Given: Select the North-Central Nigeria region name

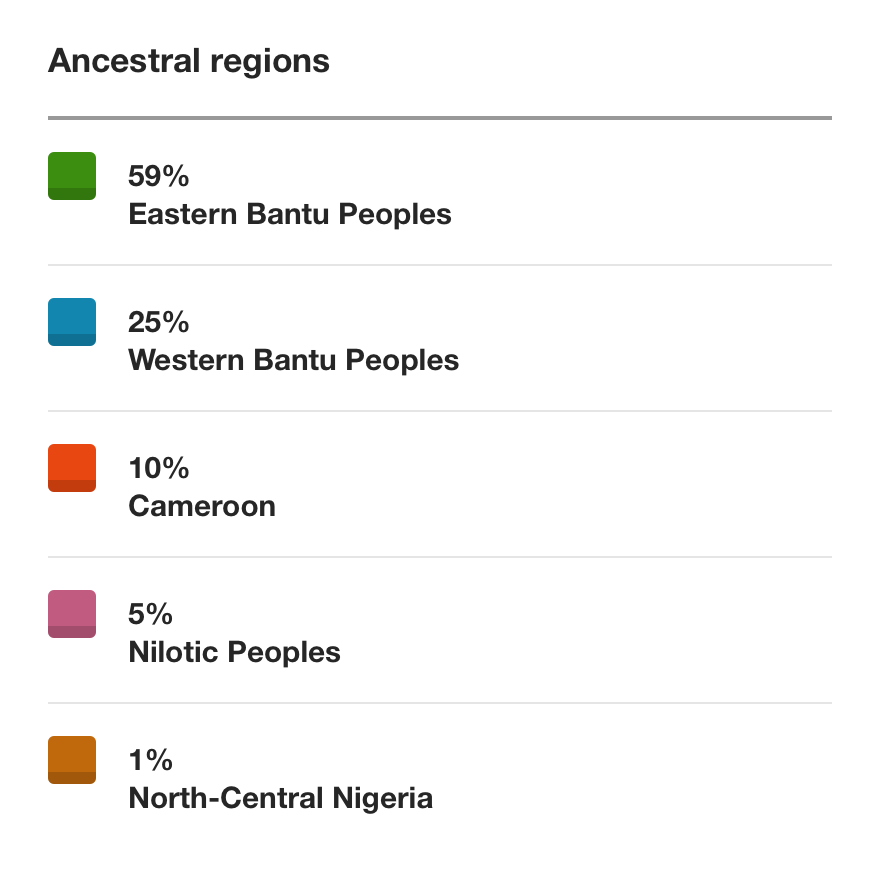Looking at the screenshot, I should click(280, 798).
